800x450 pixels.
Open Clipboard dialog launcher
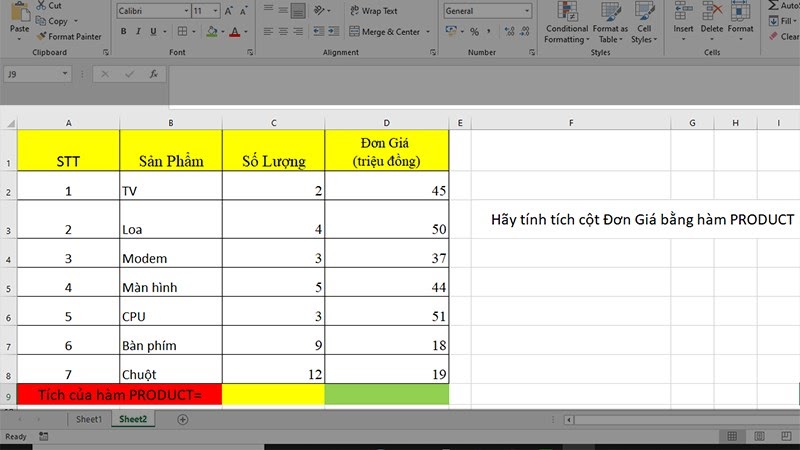[106, 52]
